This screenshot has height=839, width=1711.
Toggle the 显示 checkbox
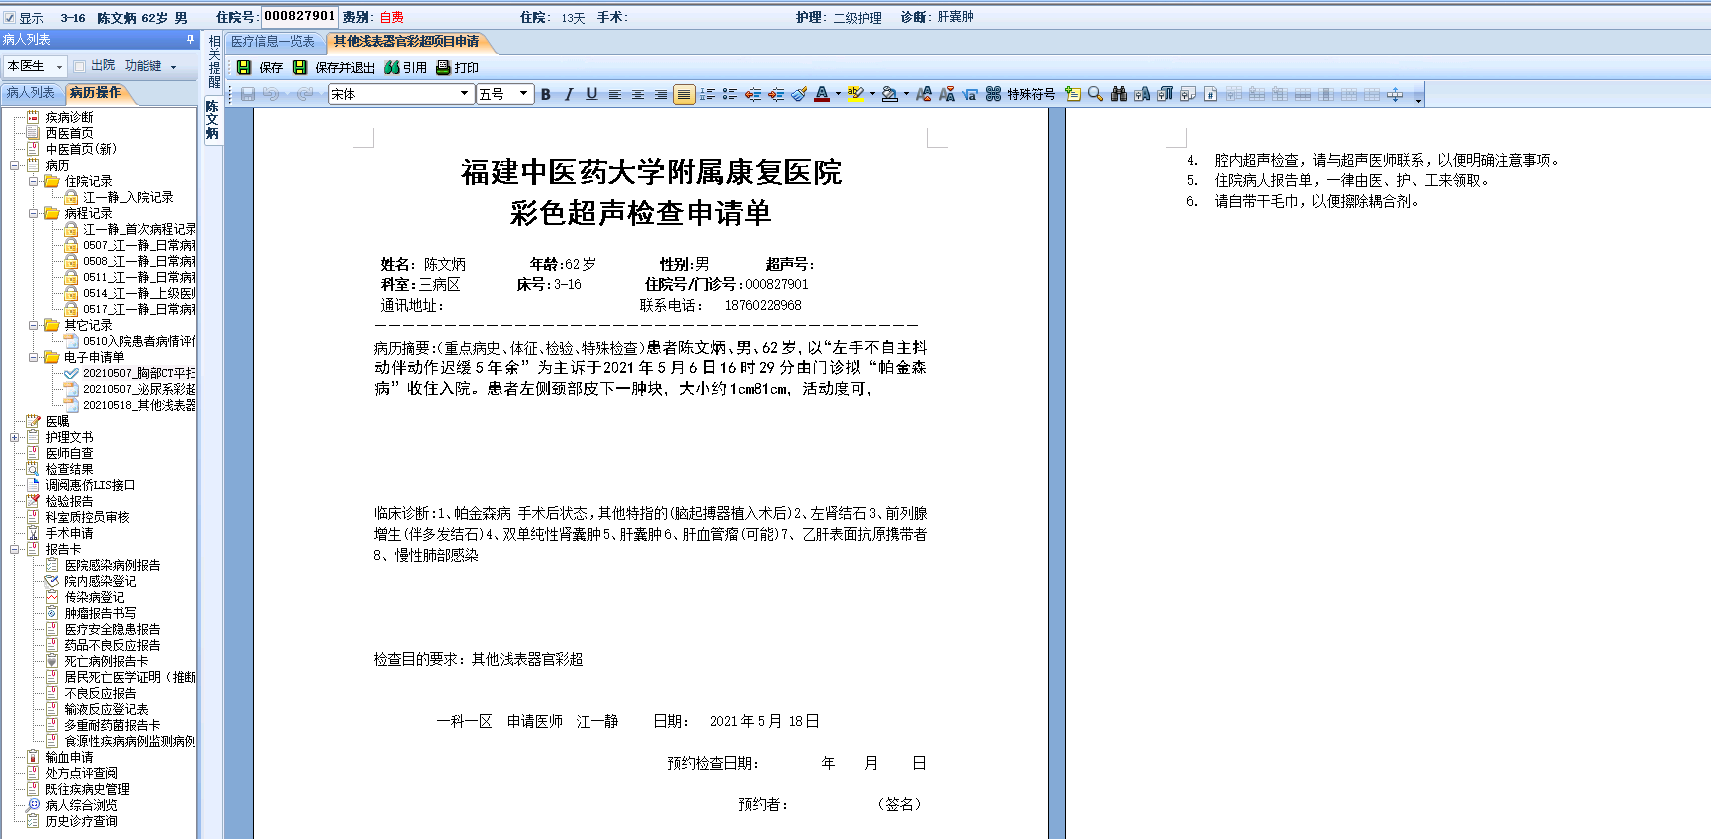10,18
